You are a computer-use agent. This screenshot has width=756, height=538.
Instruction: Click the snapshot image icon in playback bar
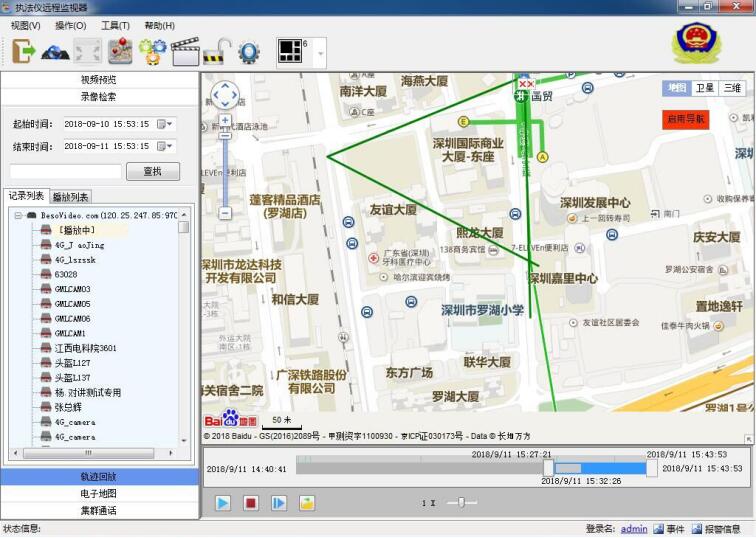point(307,503)
